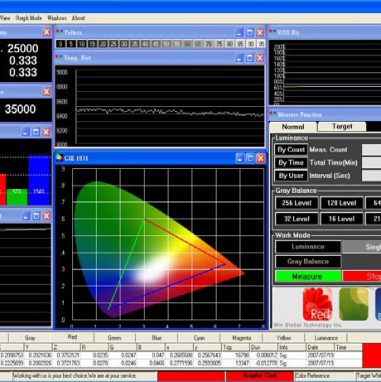Select the green image thumbnail
381x382 pixels.
point(354,304)
